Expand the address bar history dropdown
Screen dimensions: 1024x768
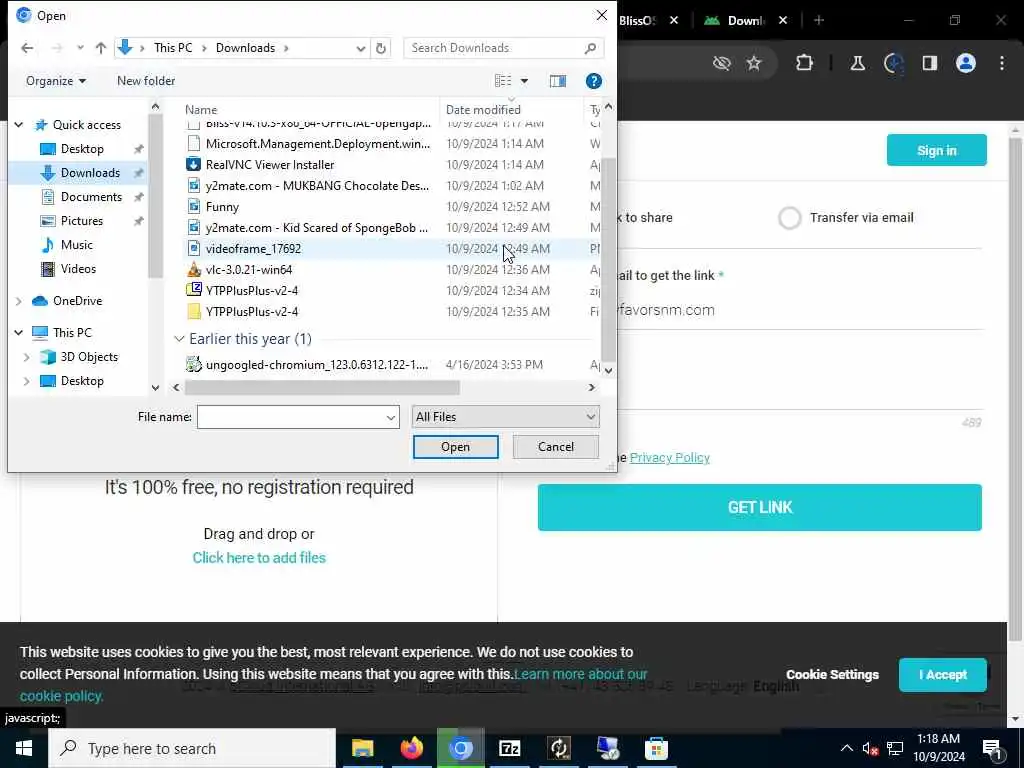360,48
